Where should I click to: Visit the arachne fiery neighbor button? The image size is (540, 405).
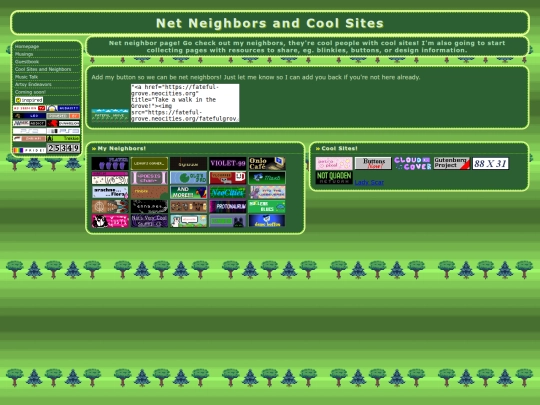110,192
